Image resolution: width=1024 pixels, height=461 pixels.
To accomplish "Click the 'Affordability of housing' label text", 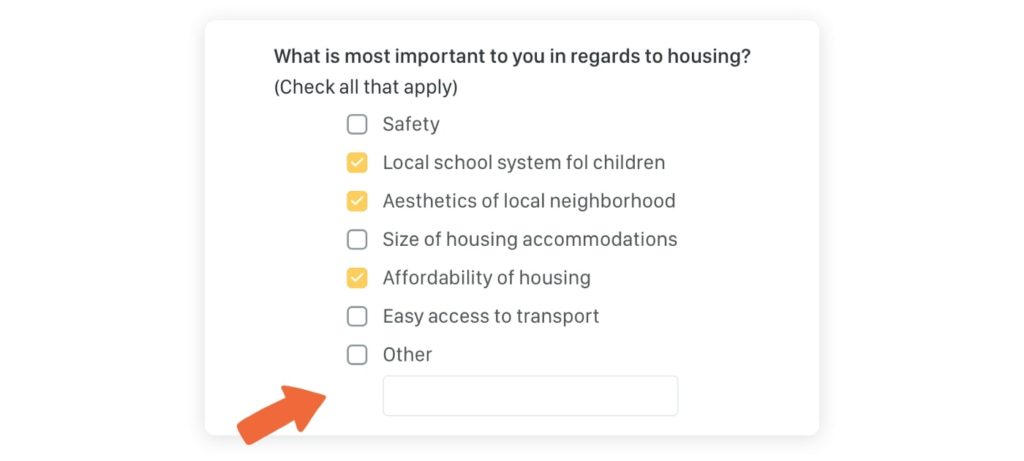I will tap(487, 278).
